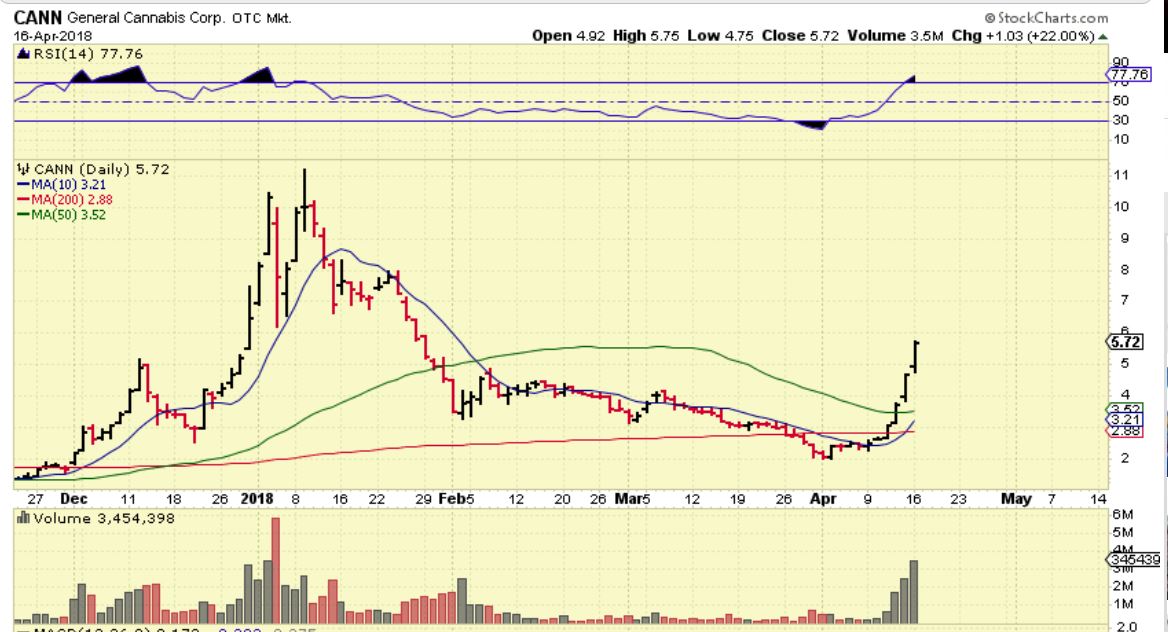Screen dimensions: 1168x632
Task: Click the 1M volume axis label
Action: (1123, 604)
